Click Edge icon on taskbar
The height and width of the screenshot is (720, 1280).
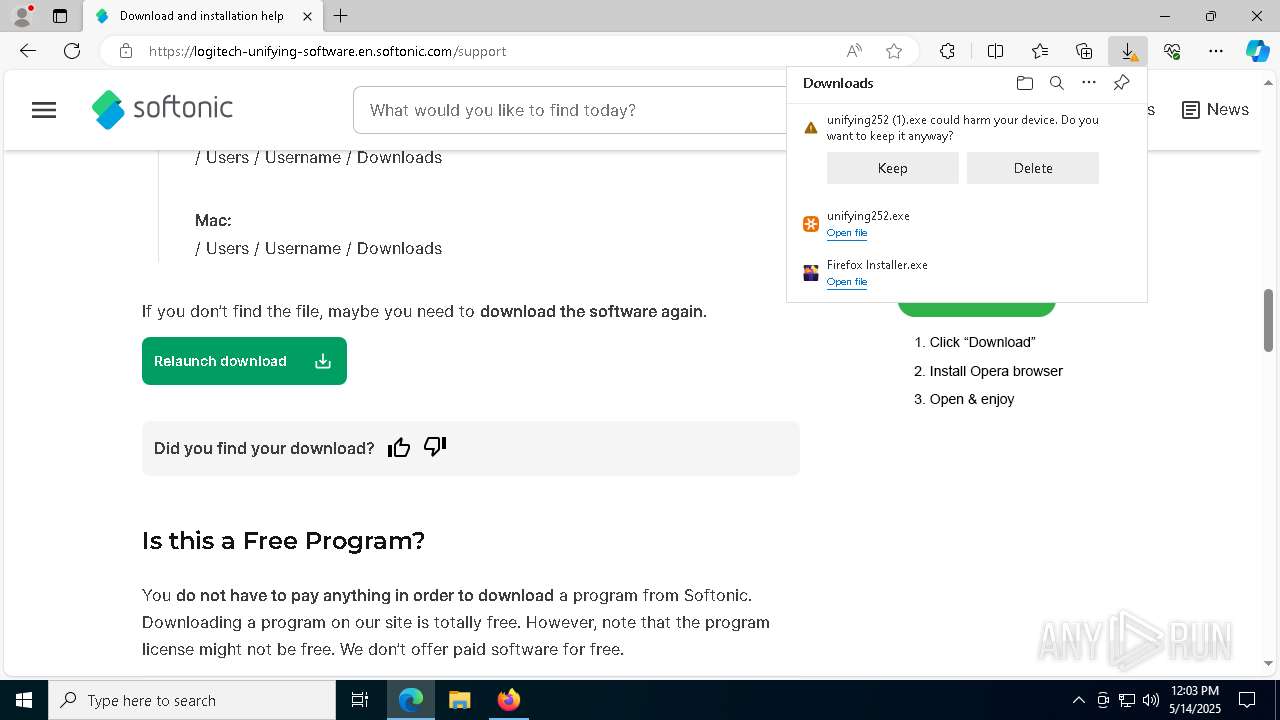411,700
